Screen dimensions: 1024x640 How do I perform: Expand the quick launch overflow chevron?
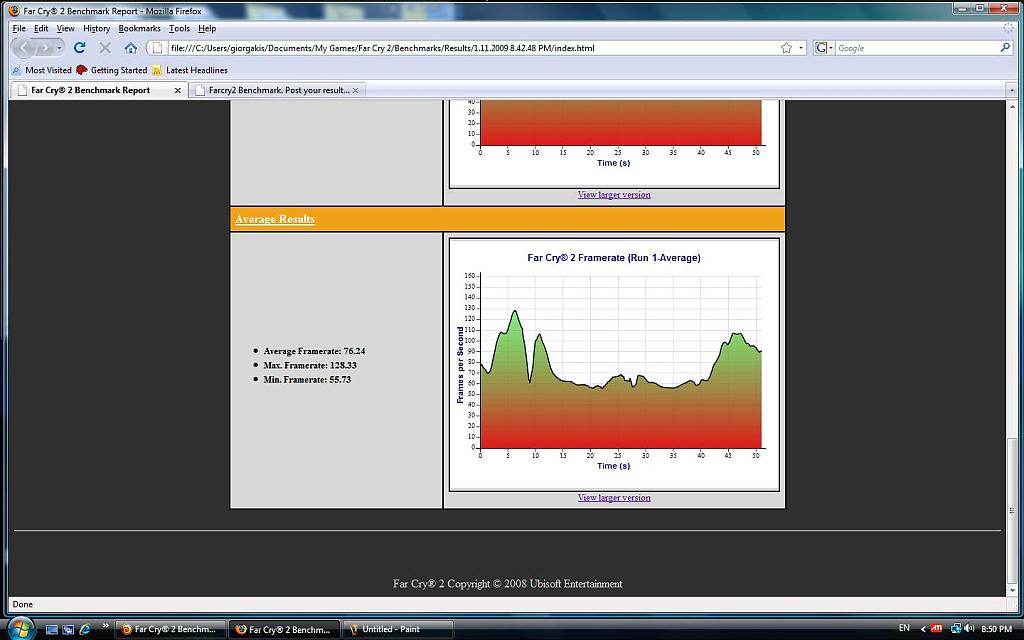105,627
